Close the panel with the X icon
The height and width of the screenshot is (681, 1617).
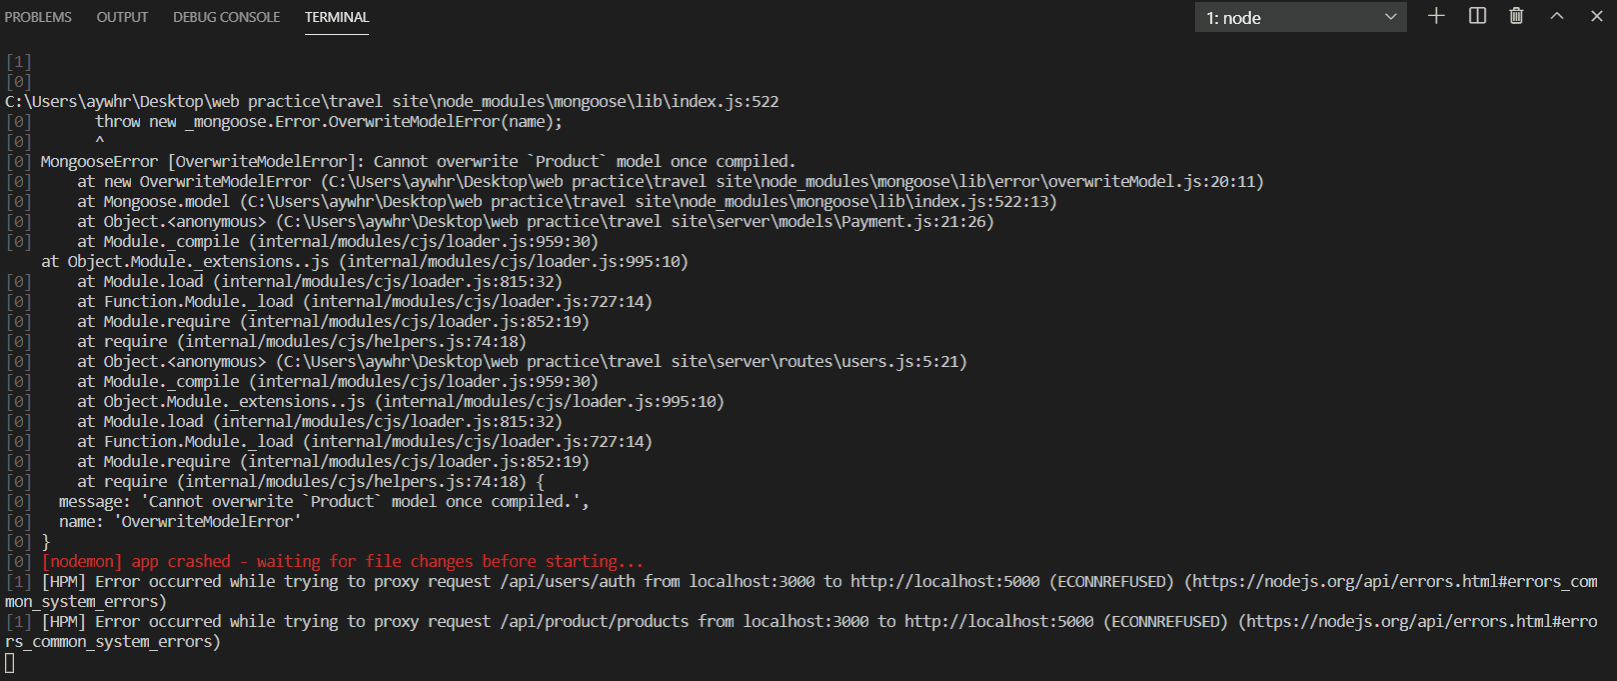pos(1597,16)
